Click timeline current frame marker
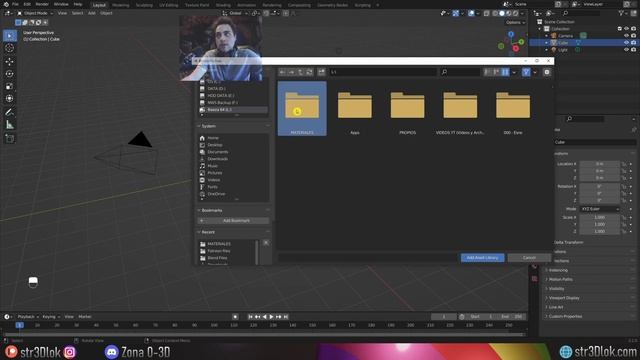The width and height of the screenshot is (640, 360). click(20, 325)
